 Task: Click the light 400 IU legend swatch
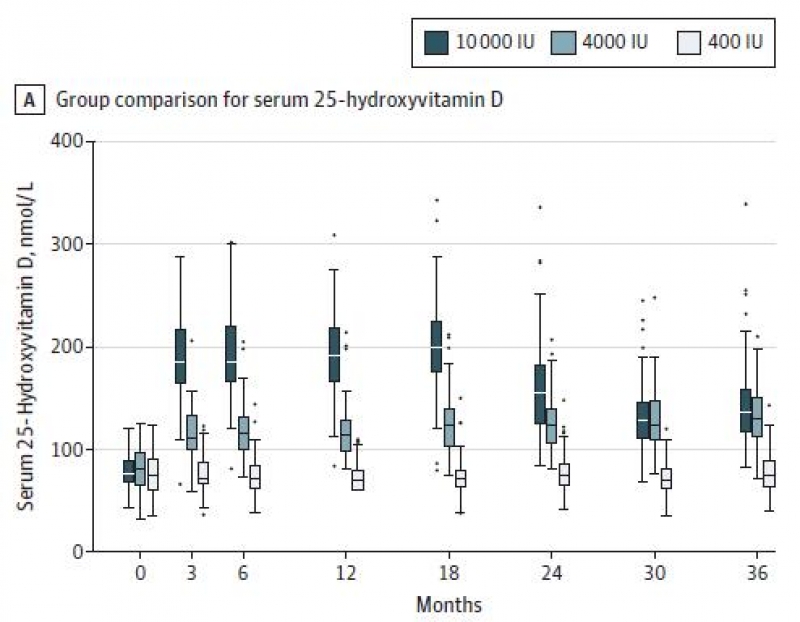(689, 42)
